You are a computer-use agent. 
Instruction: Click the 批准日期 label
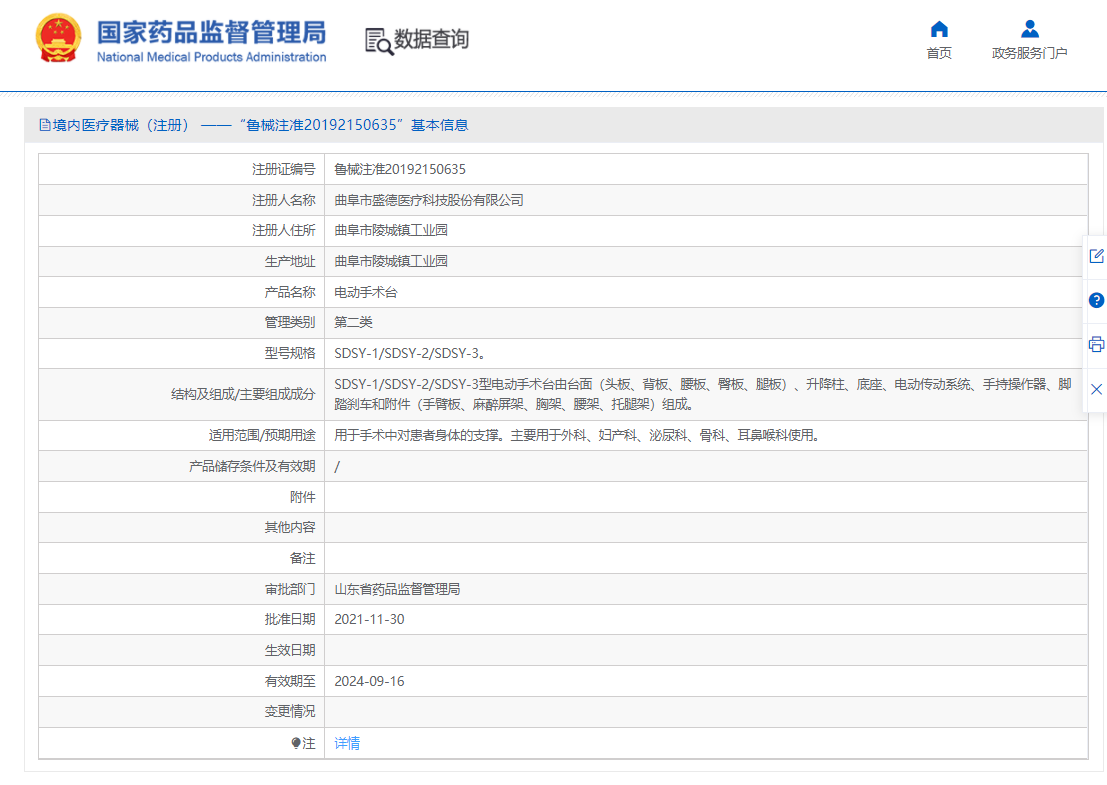tap(290, 619)
